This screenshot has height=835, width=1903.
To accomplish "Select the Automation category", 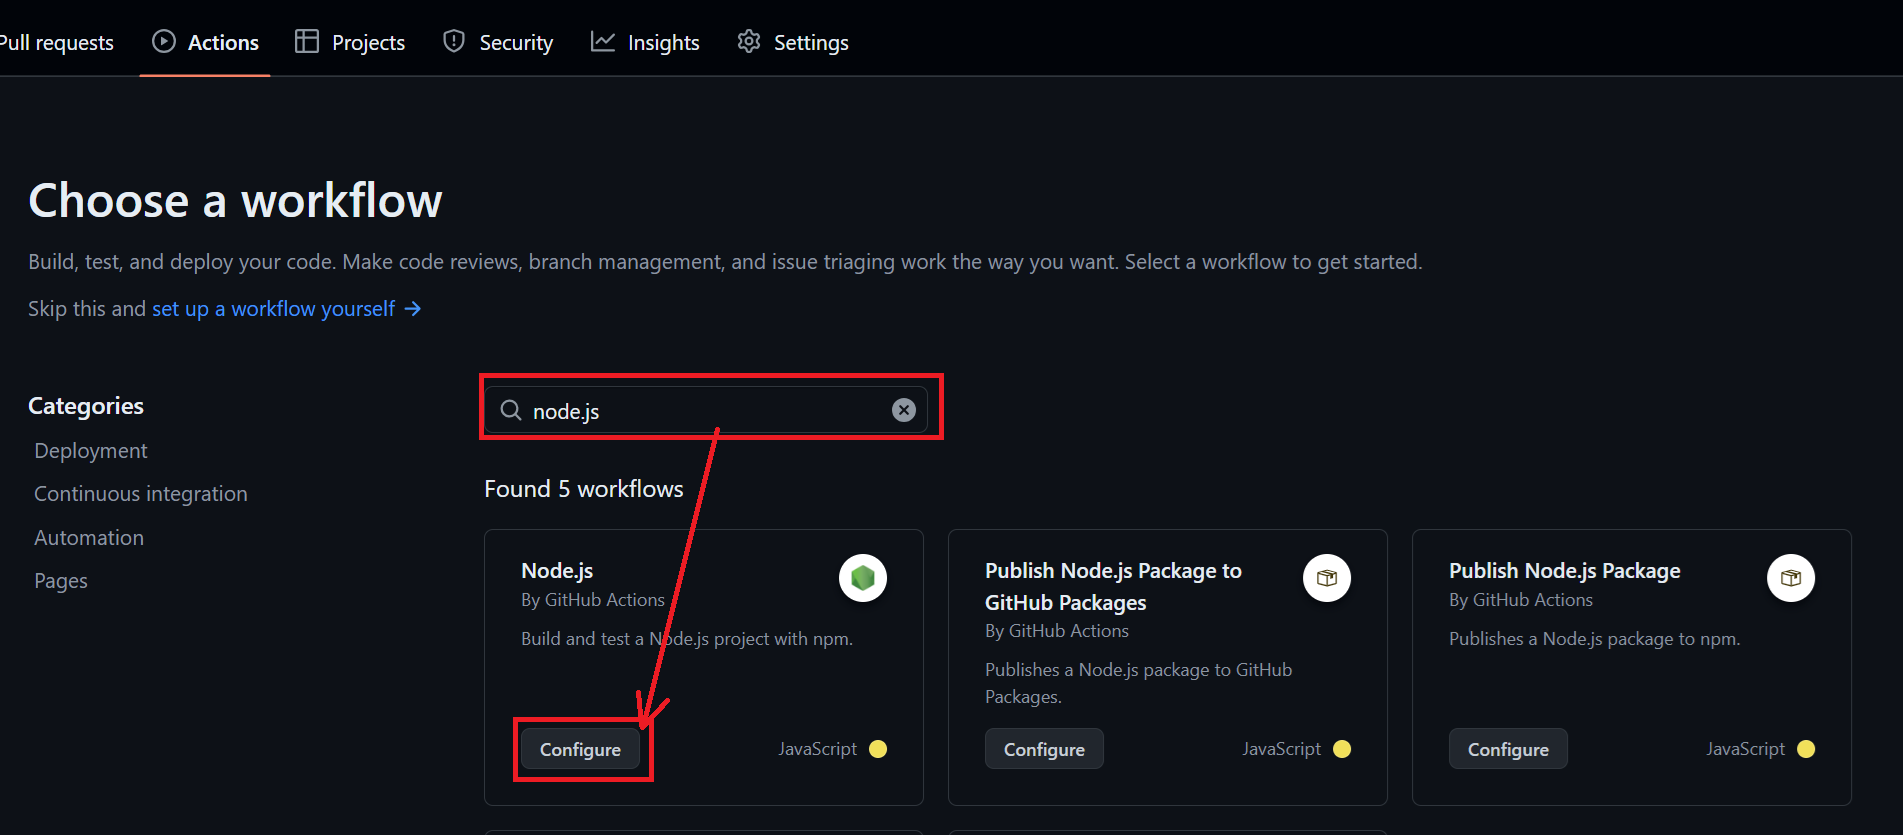I will [x=89, y=538].
